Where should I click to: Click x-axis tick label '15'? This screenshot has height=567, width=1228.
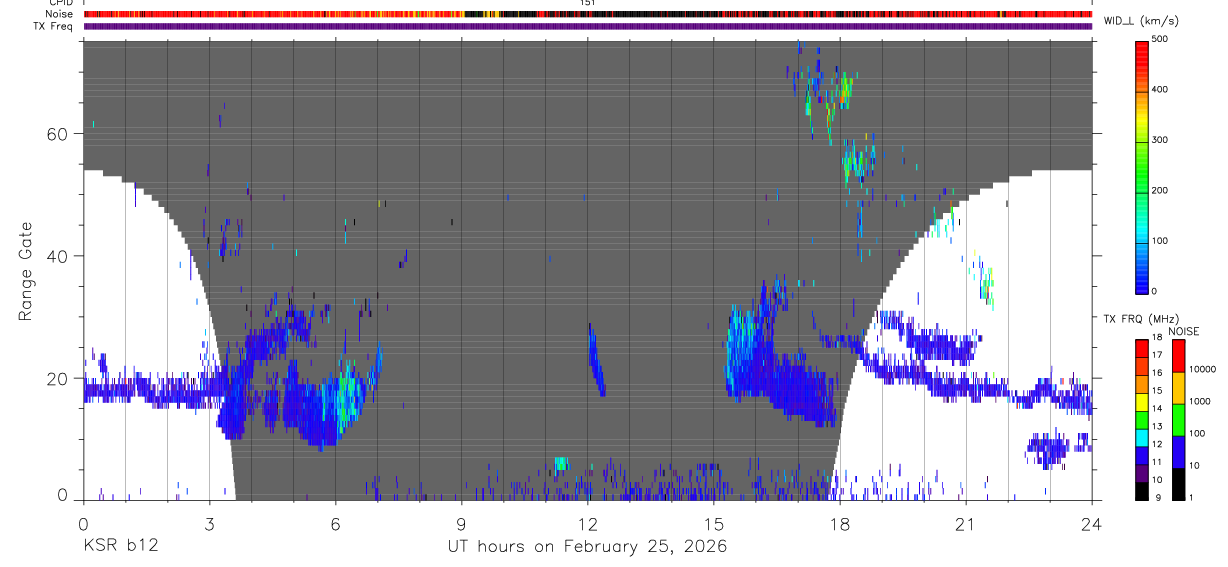(714, 523)
